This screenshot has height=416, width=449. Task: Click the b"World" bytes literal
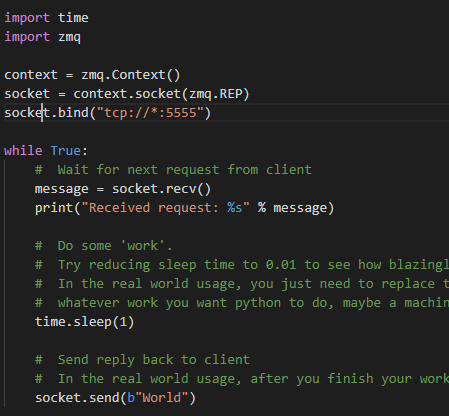coord(158,398)
